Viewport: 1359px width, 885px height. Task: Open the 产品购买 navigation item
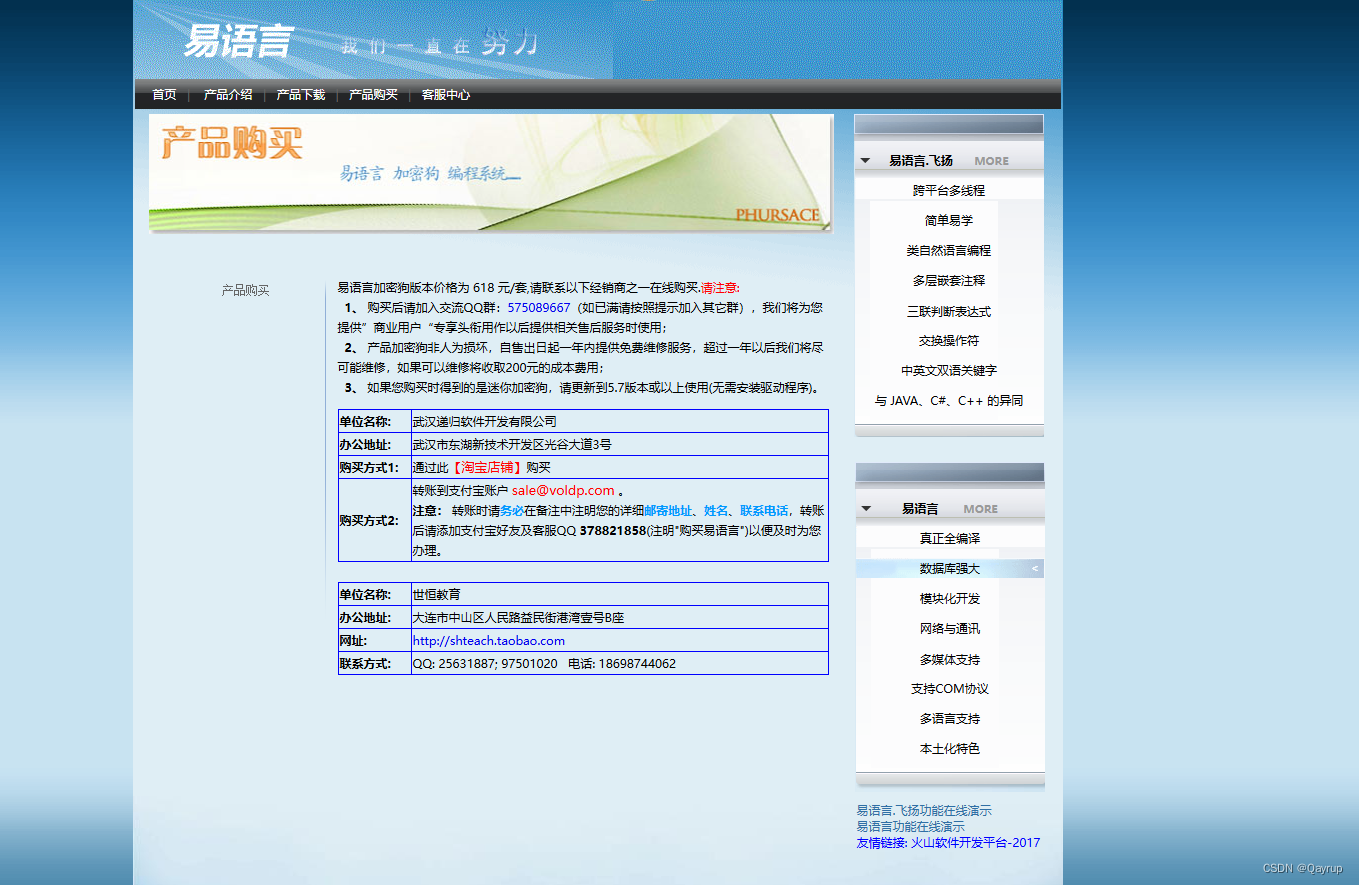(373, 95)
